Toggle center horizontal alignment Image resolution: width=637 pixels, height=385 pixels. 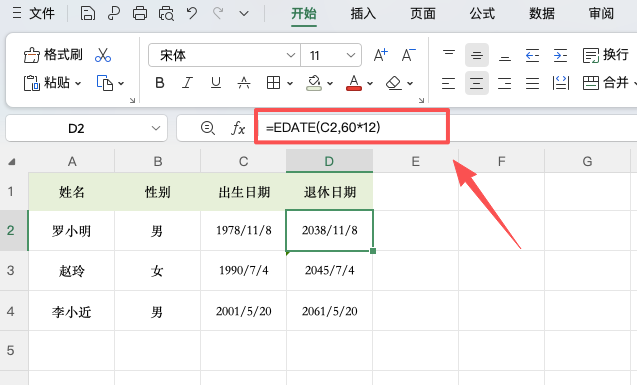tap(477, 83)
